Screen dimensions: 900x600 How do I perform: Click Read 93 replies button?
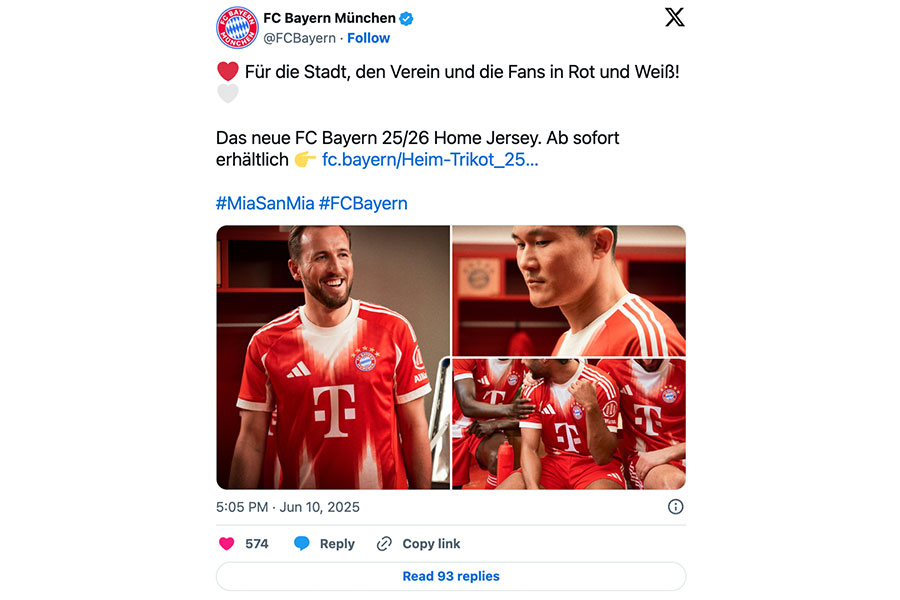pos(451,576)
